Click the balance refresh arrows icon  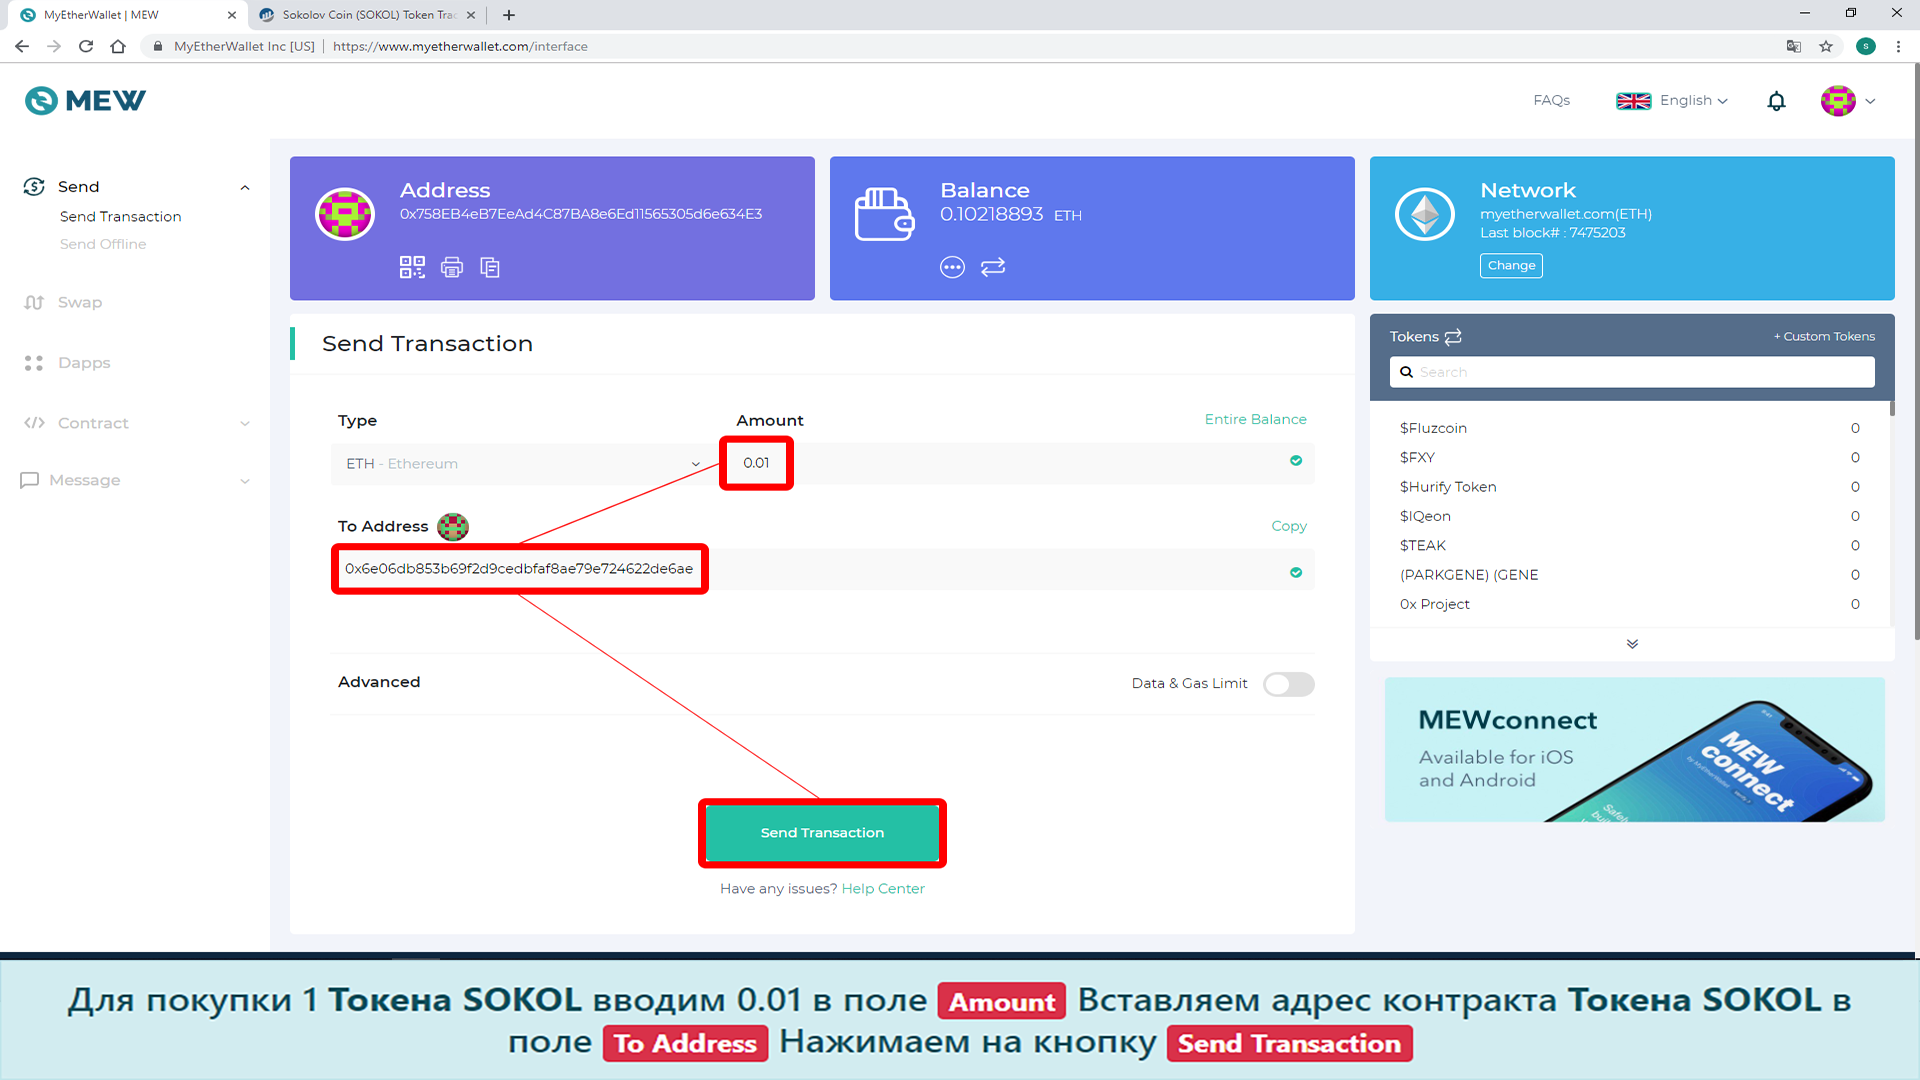(x=993, y=267)
